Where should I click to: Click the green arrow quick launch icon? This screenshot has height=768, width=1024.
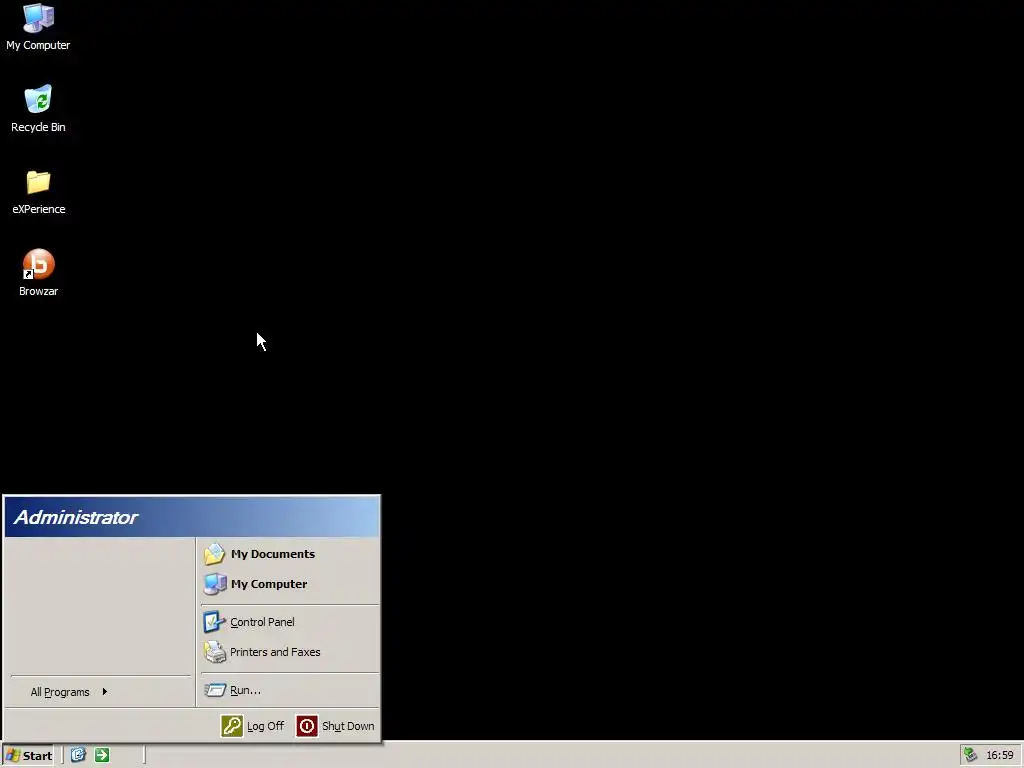click(x=102, y=755)
